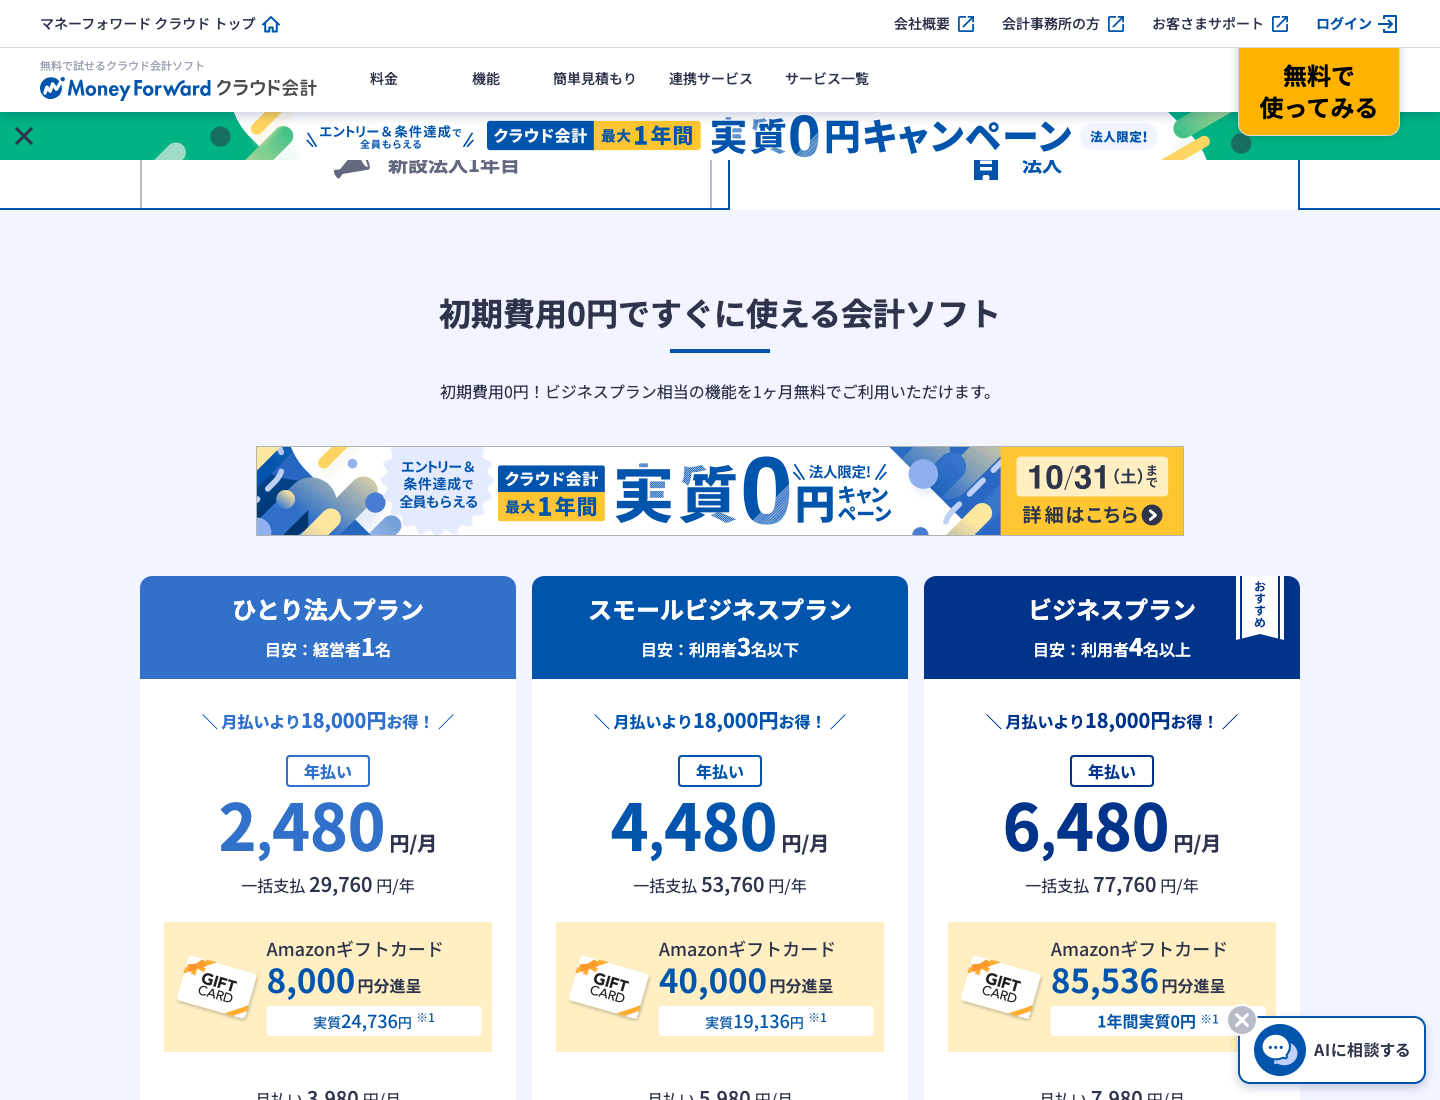Select the 法人 tab
The height and width of the screenshot is (1100, 1440).
(x=1014, y=184)
